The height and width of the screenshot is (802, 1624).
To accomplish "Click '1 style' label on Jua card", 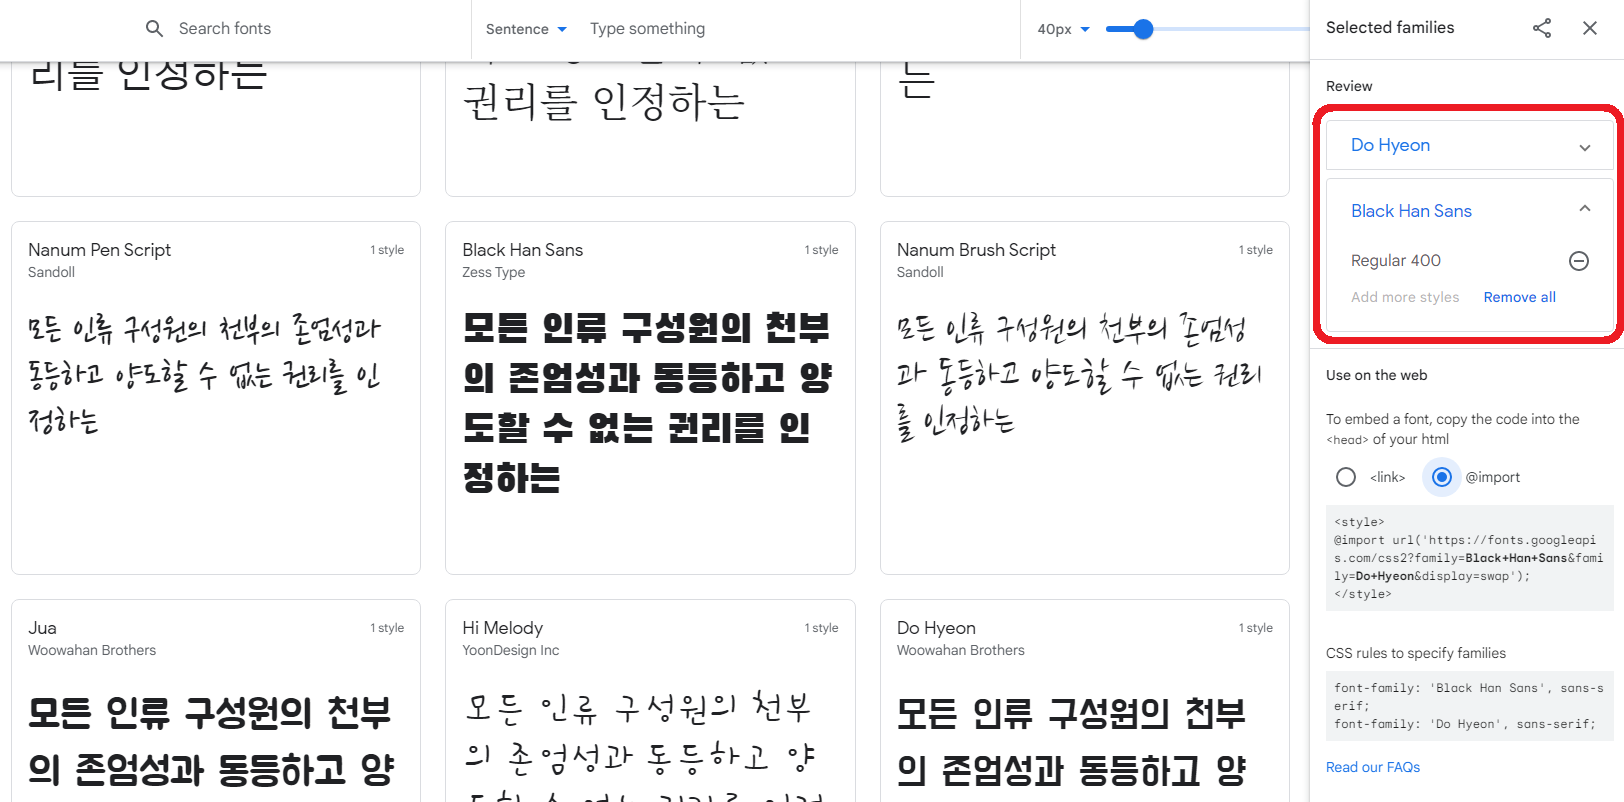I will [x=387, y=628].
